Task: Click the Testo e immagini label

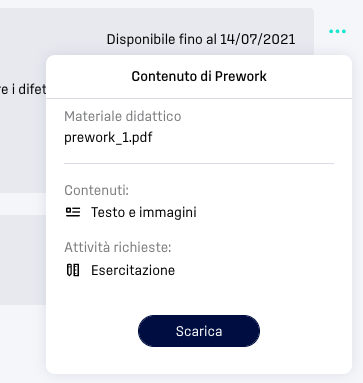Action: point(144,212)
